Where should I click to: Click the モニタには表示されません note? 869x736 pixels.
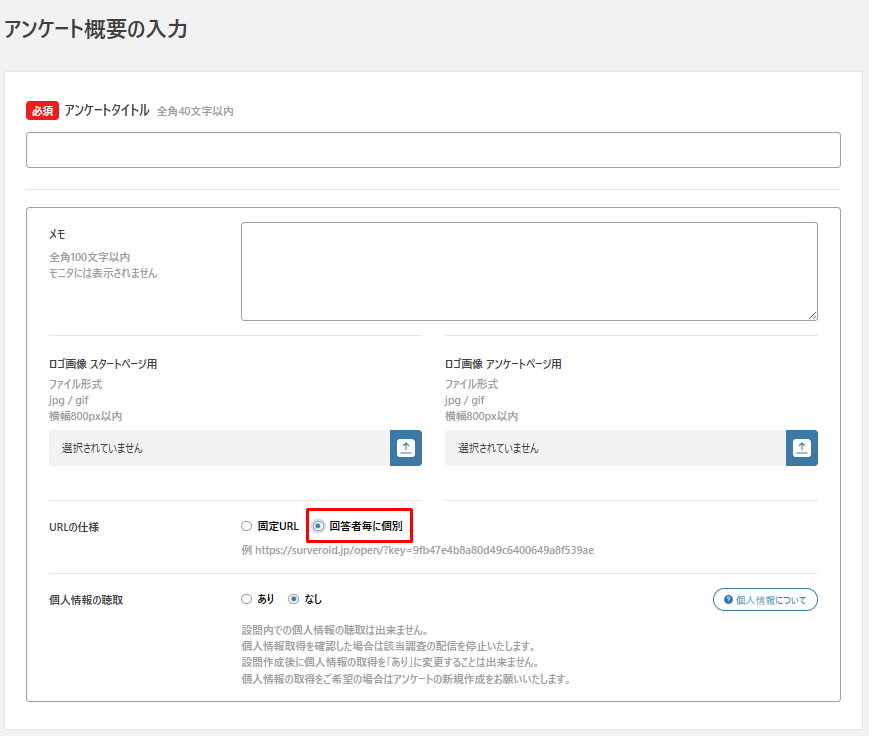coord(103,273)
